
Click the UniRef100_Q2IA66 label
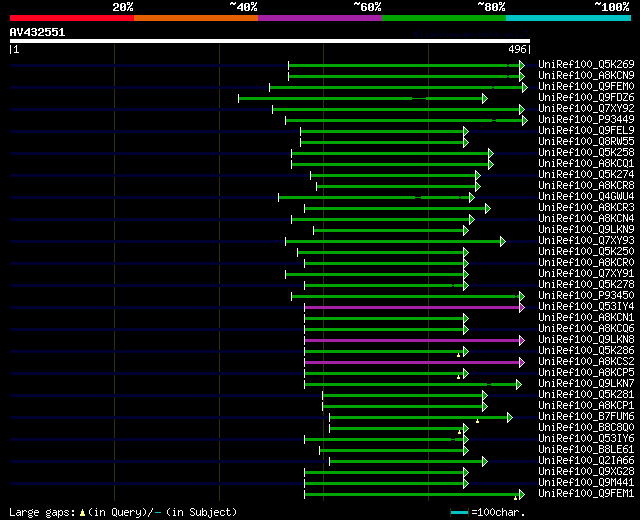[586, 461]
